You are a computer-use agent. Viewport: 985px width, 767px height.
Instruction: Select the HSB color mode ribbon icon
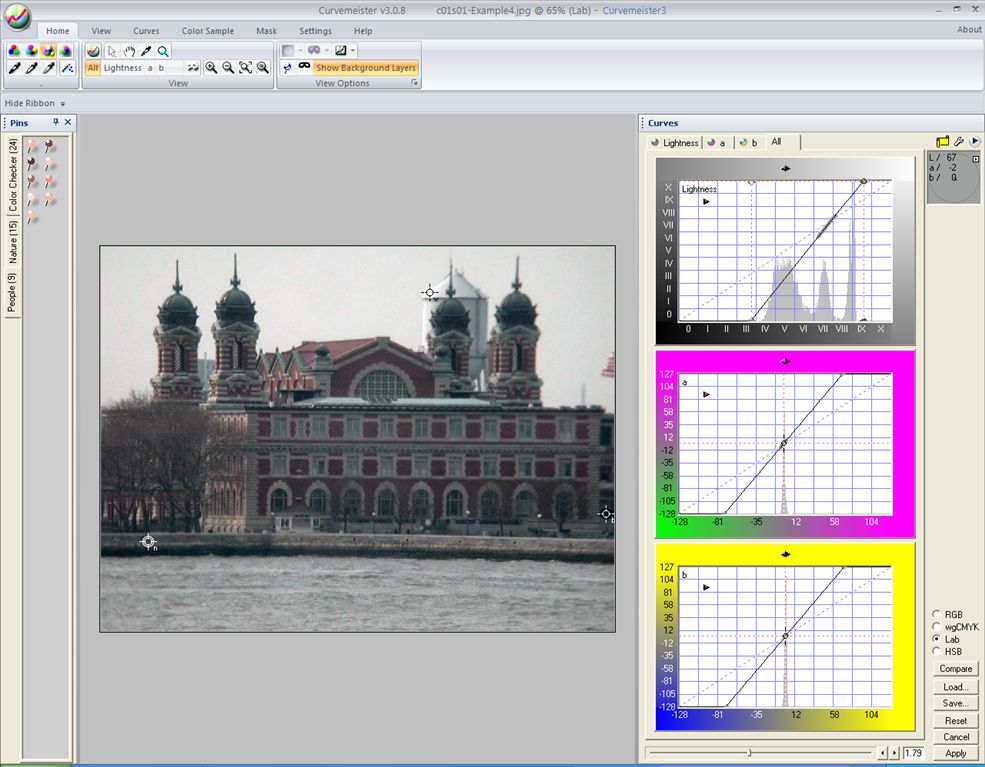(x=65, y=51)
